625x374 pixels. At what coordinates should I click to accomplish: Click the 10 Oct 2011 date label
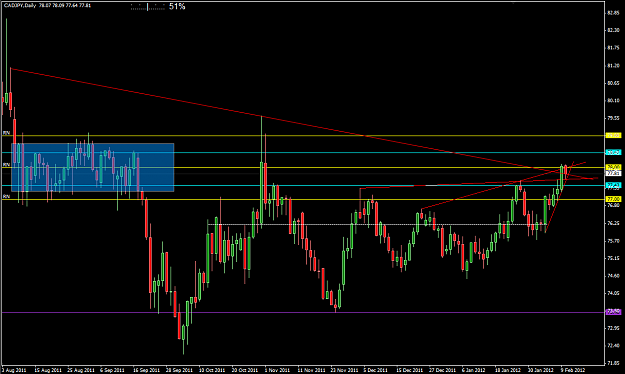212,370
